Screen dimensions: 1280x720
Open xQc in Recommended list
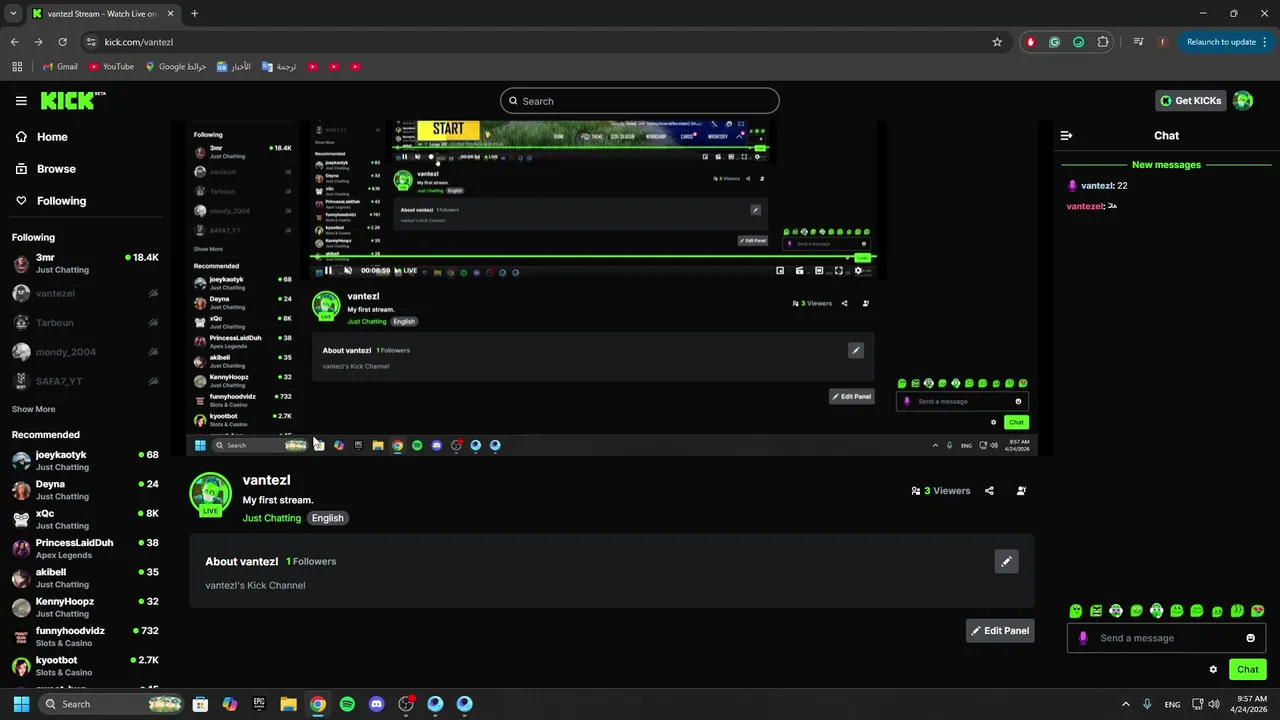coord(85,520)
